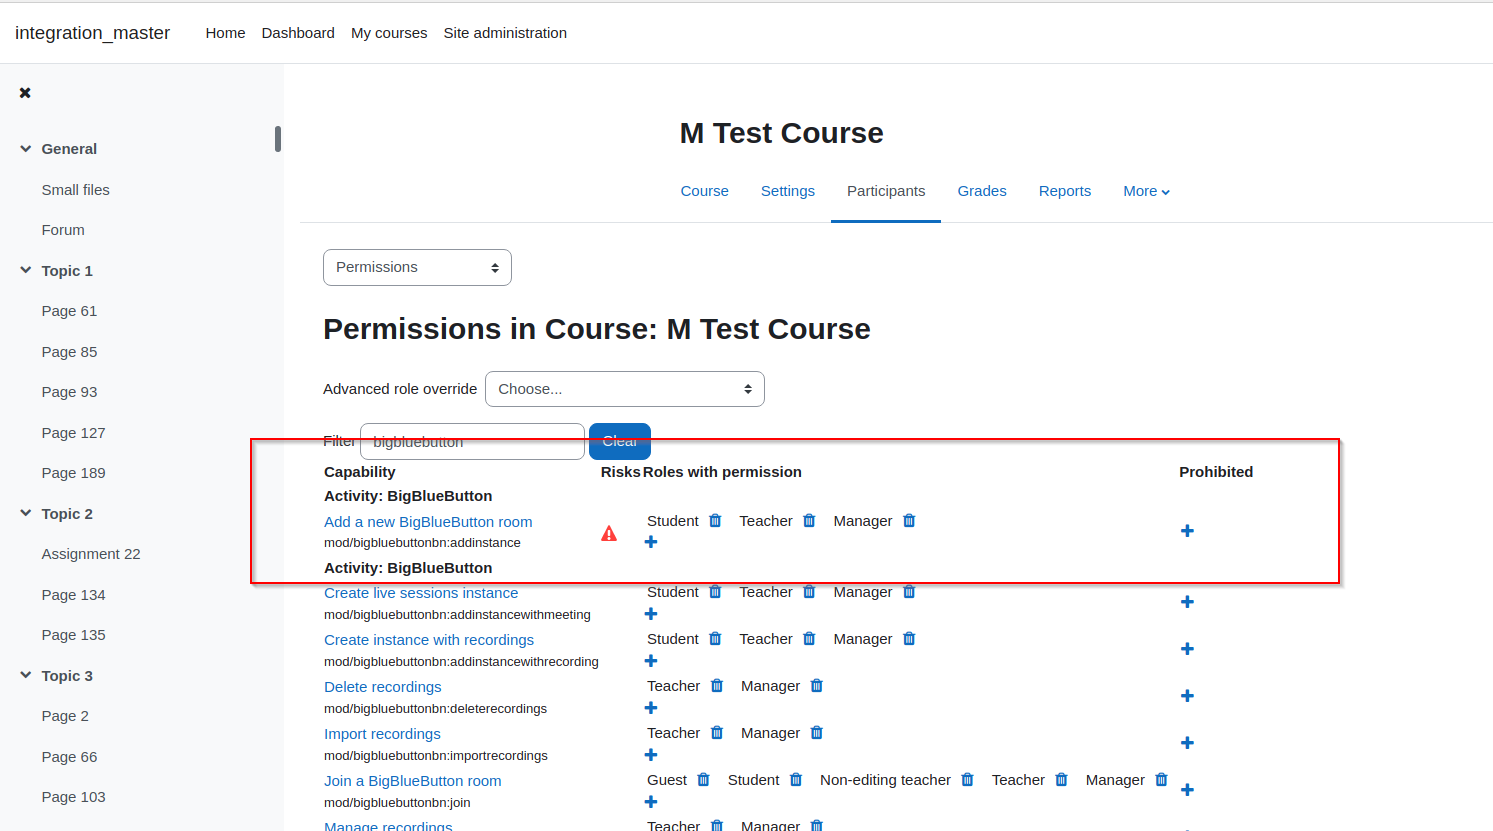This screenshot has width=1493, height=831.
Task: Add prohibited role for Delete recordings
Action: [x=1187, y=696]
